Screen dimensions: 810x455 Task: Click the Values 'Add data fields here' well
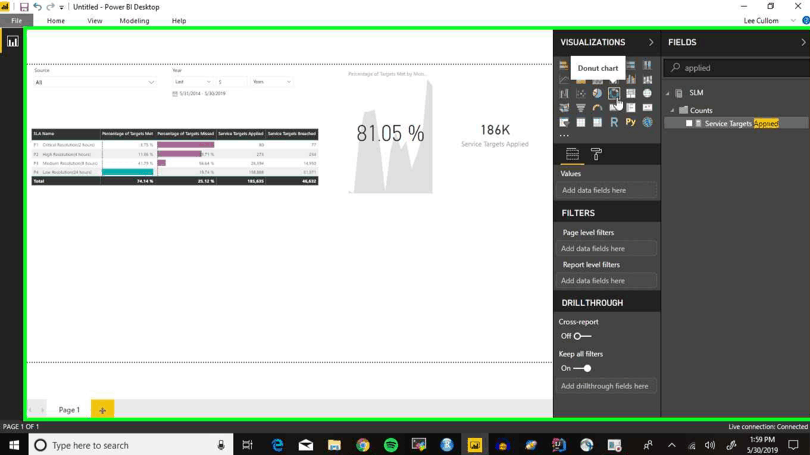click(608, 191)
